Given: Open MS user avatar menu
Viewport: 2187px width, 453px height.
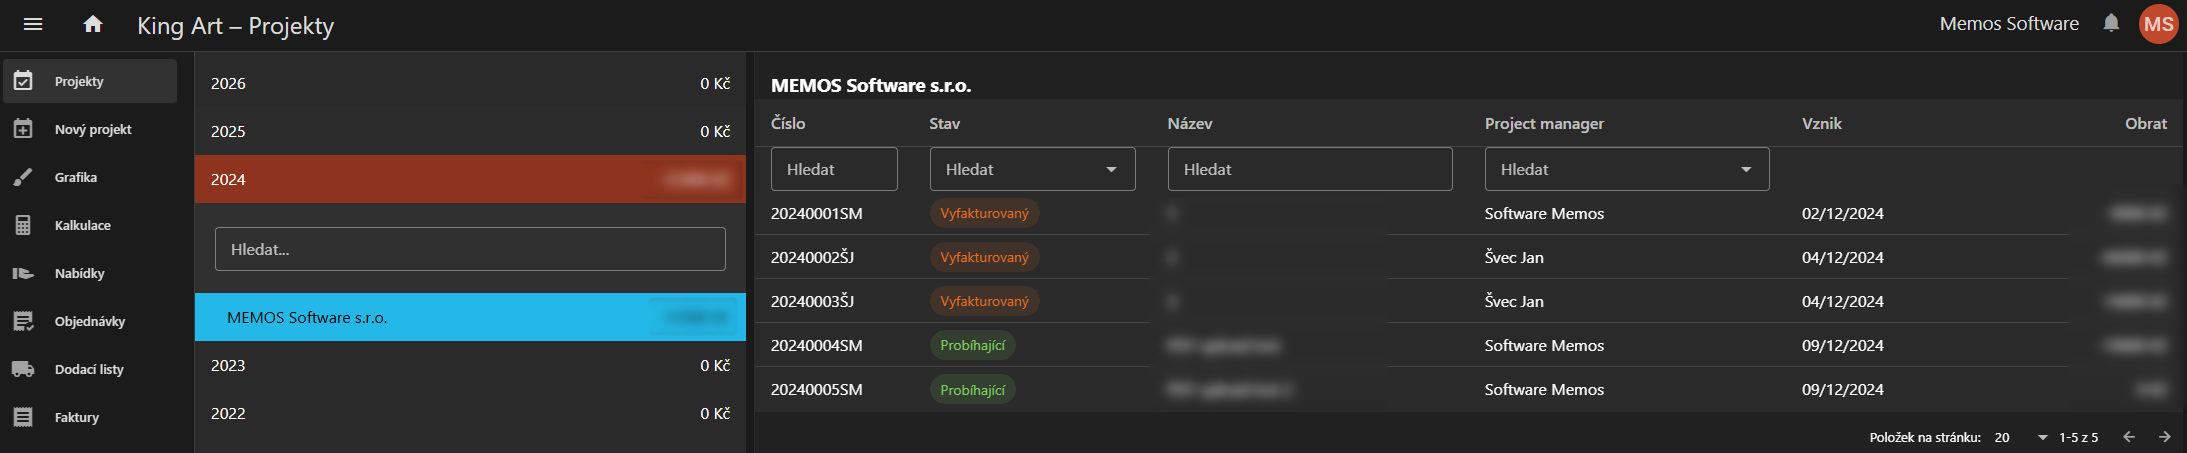Looking at the screenshot, I should (2158, 24).
